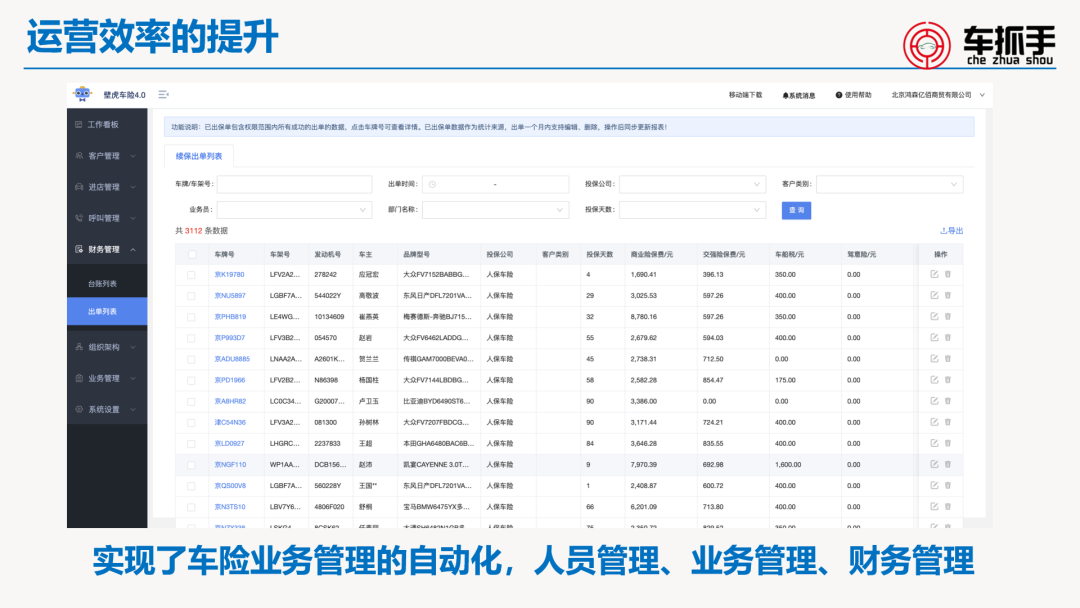Expand 呼叫管理 sidebar menu

tap(107, 218)
